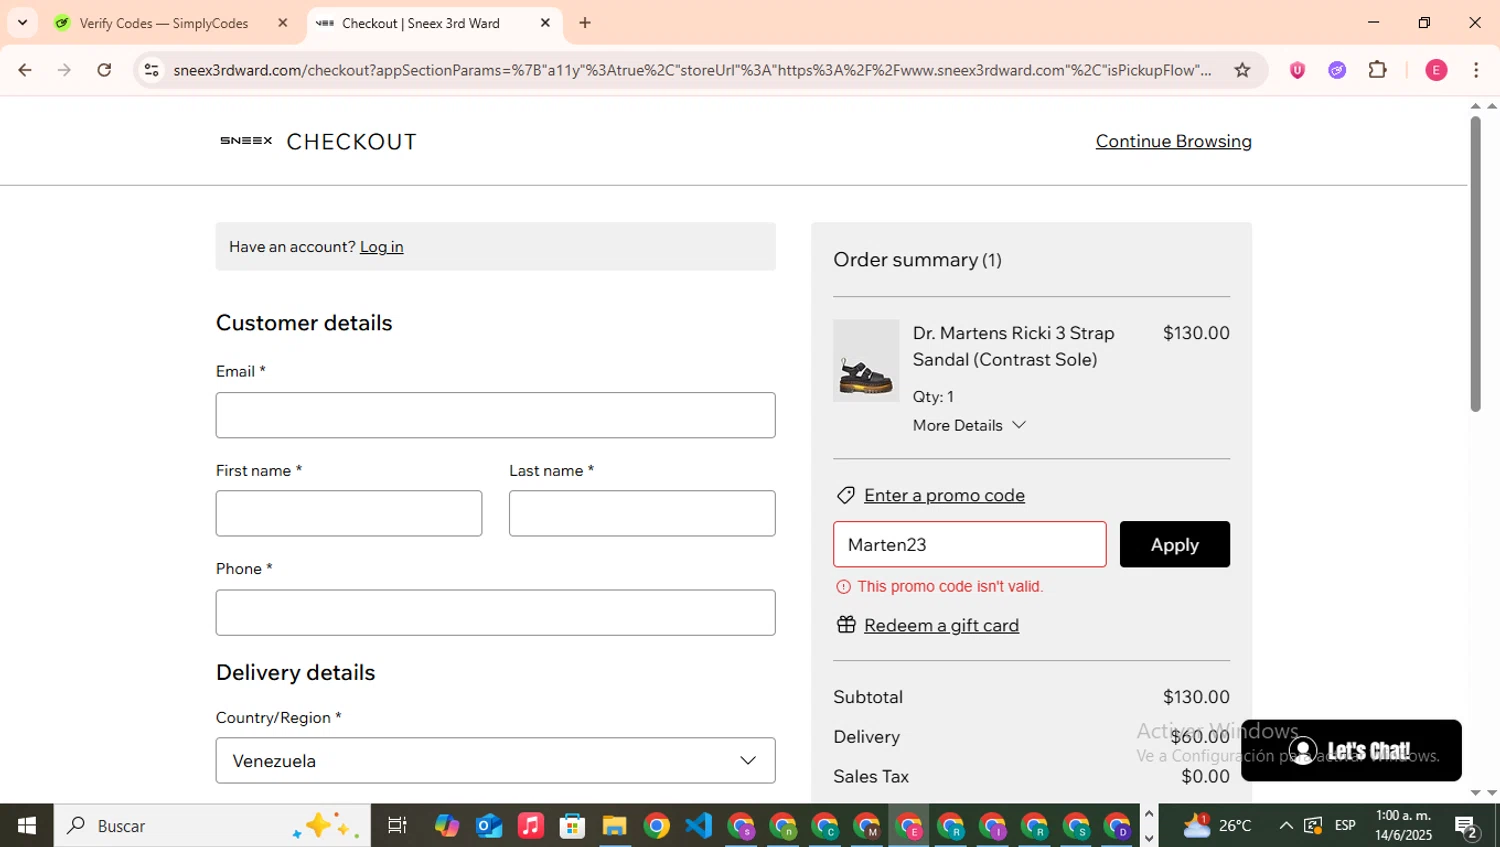Image resolution: width=1500 pixels, height=847 pixels.
Task: Open Chrome three-dot menu
Action: click(x=1476, y=70)
